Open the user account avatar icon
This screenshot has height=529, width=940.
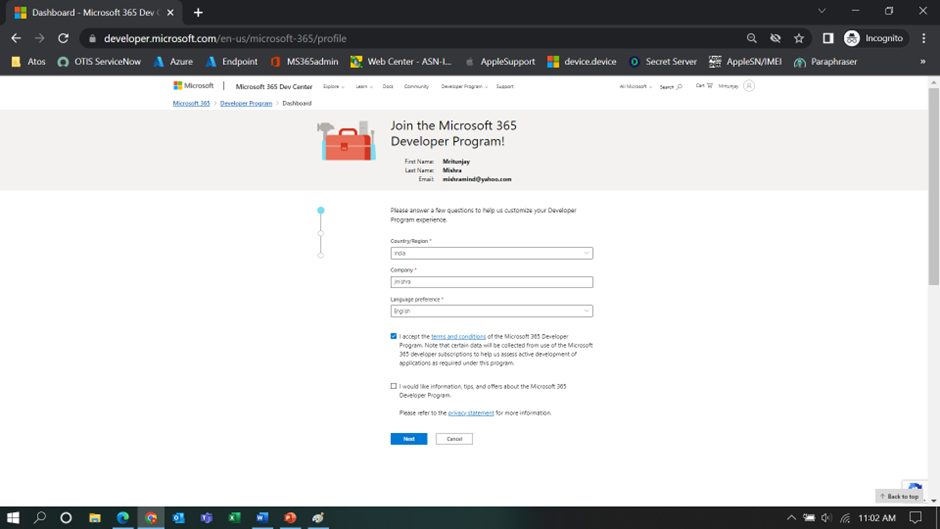[749, 86]
